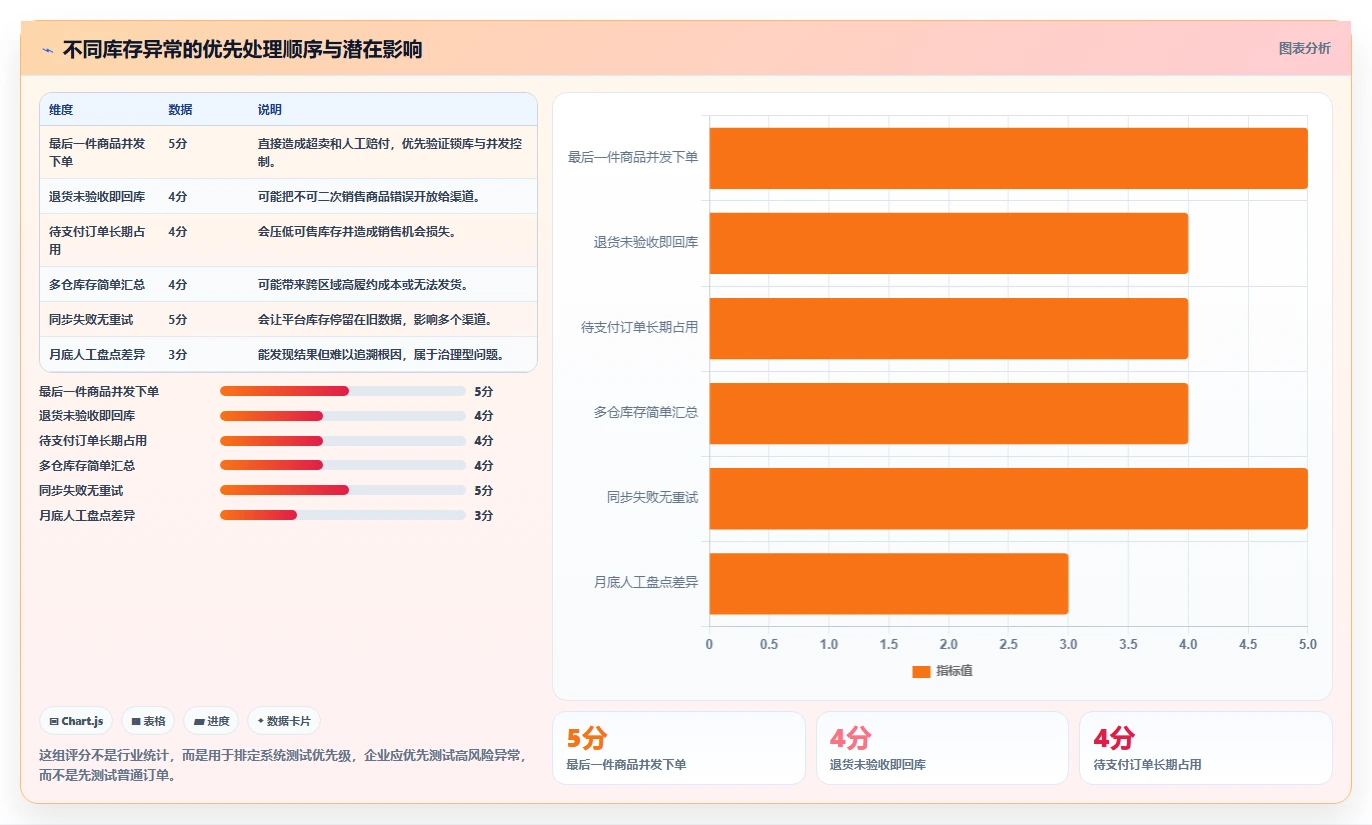The image size is (1372, 825).
Task: Open the 4分 退货未验收即回库 data card
Action: 942,748
